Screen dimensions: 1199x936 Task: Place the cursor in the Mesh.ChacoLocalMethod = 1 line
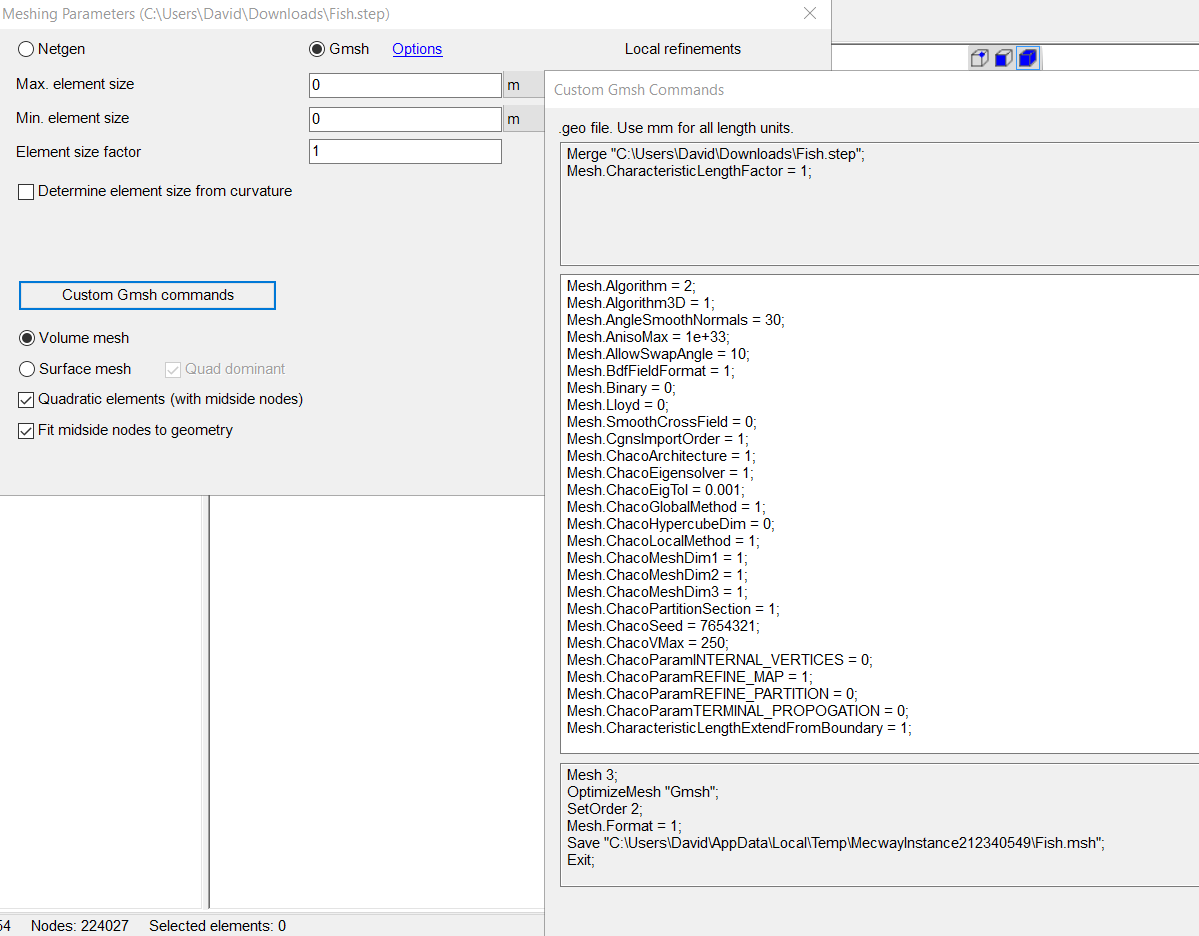[663, 541]
